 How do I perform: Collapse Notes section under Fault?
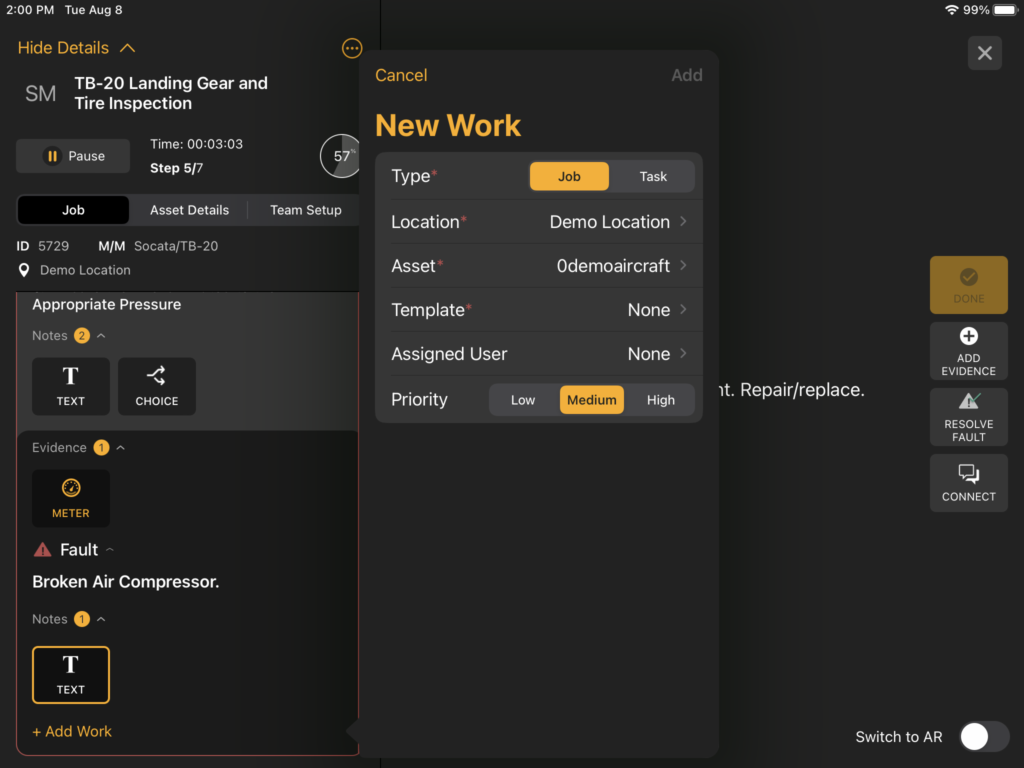pos(101,619)
